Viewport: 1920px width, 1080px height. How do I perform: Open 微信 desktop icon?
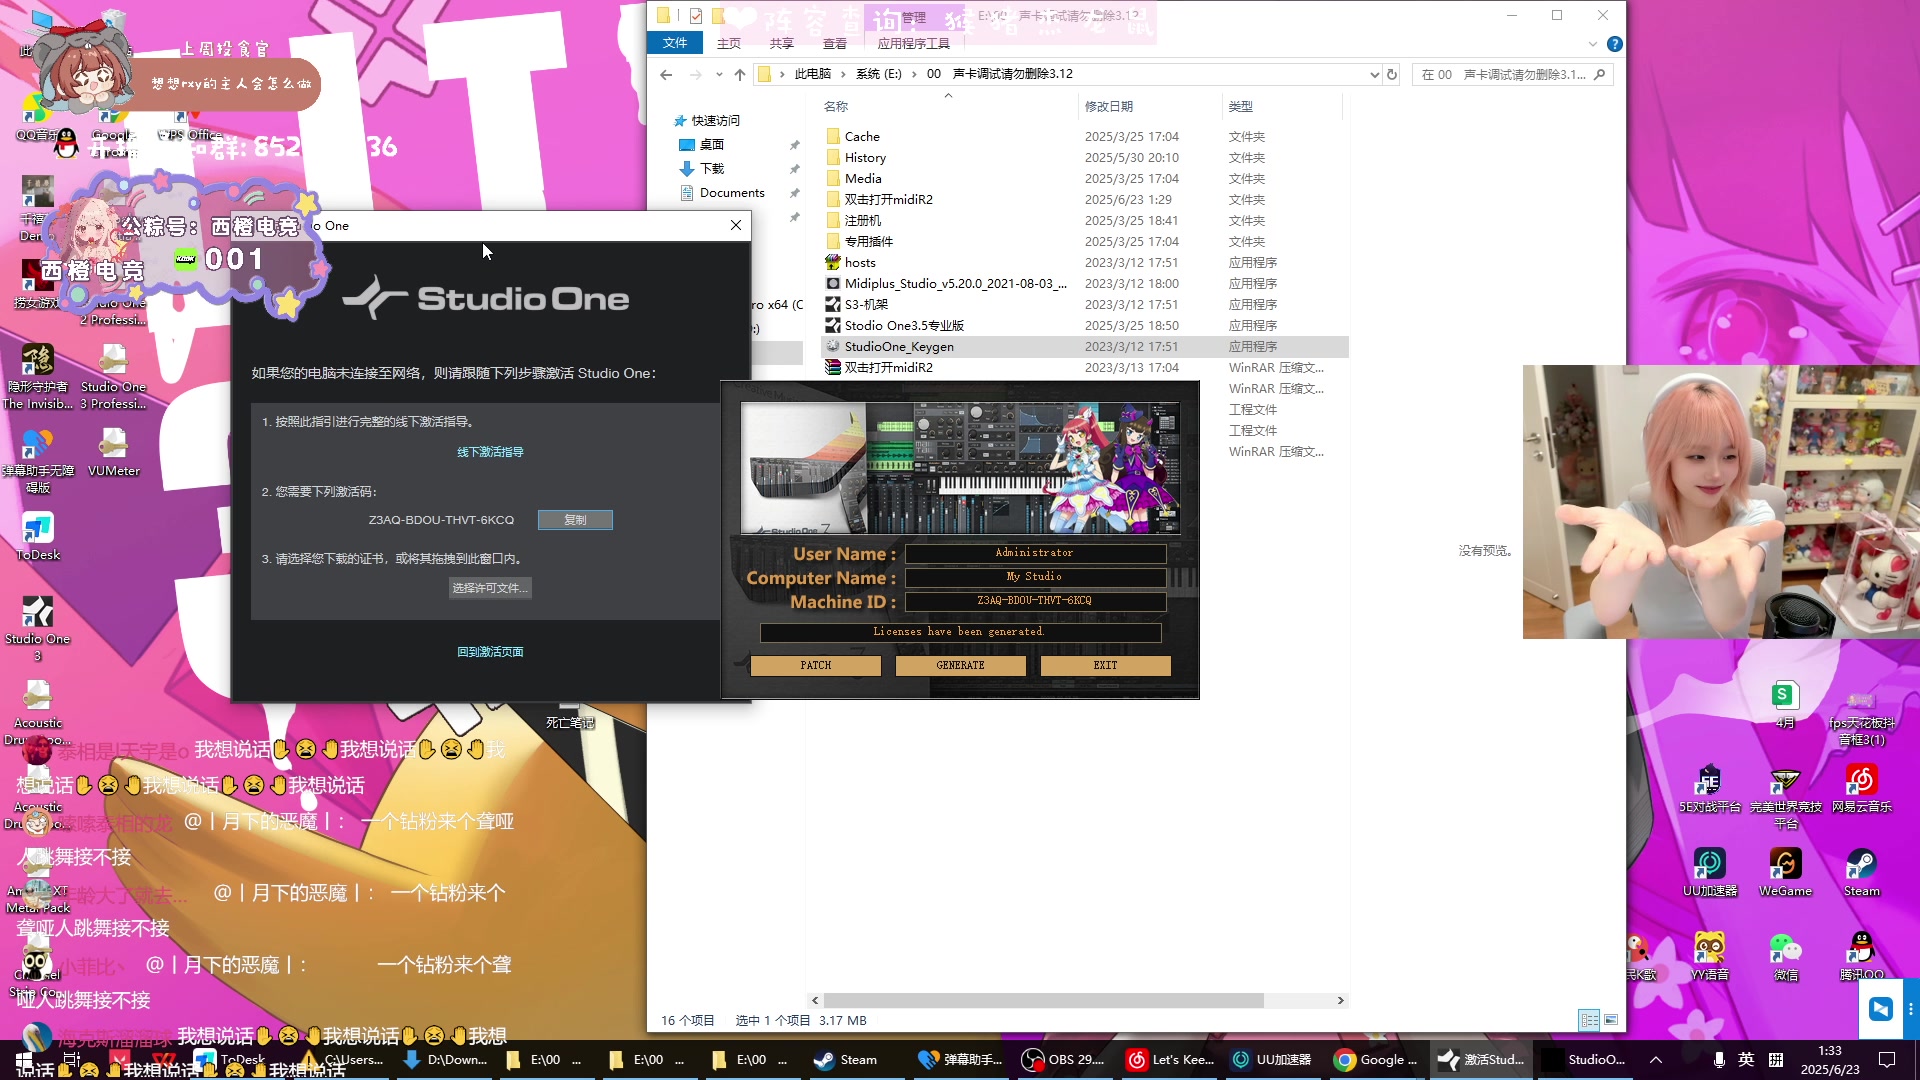click(1785, 956)
